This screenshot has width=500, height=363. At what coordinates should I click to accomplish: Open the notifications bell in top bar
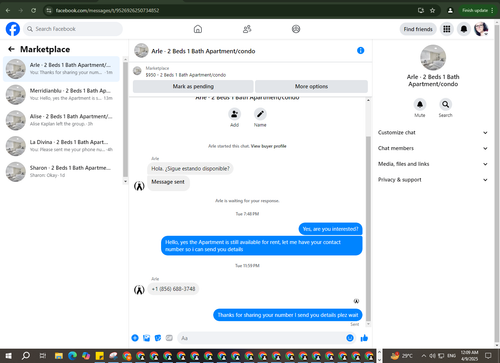(464, 29)
